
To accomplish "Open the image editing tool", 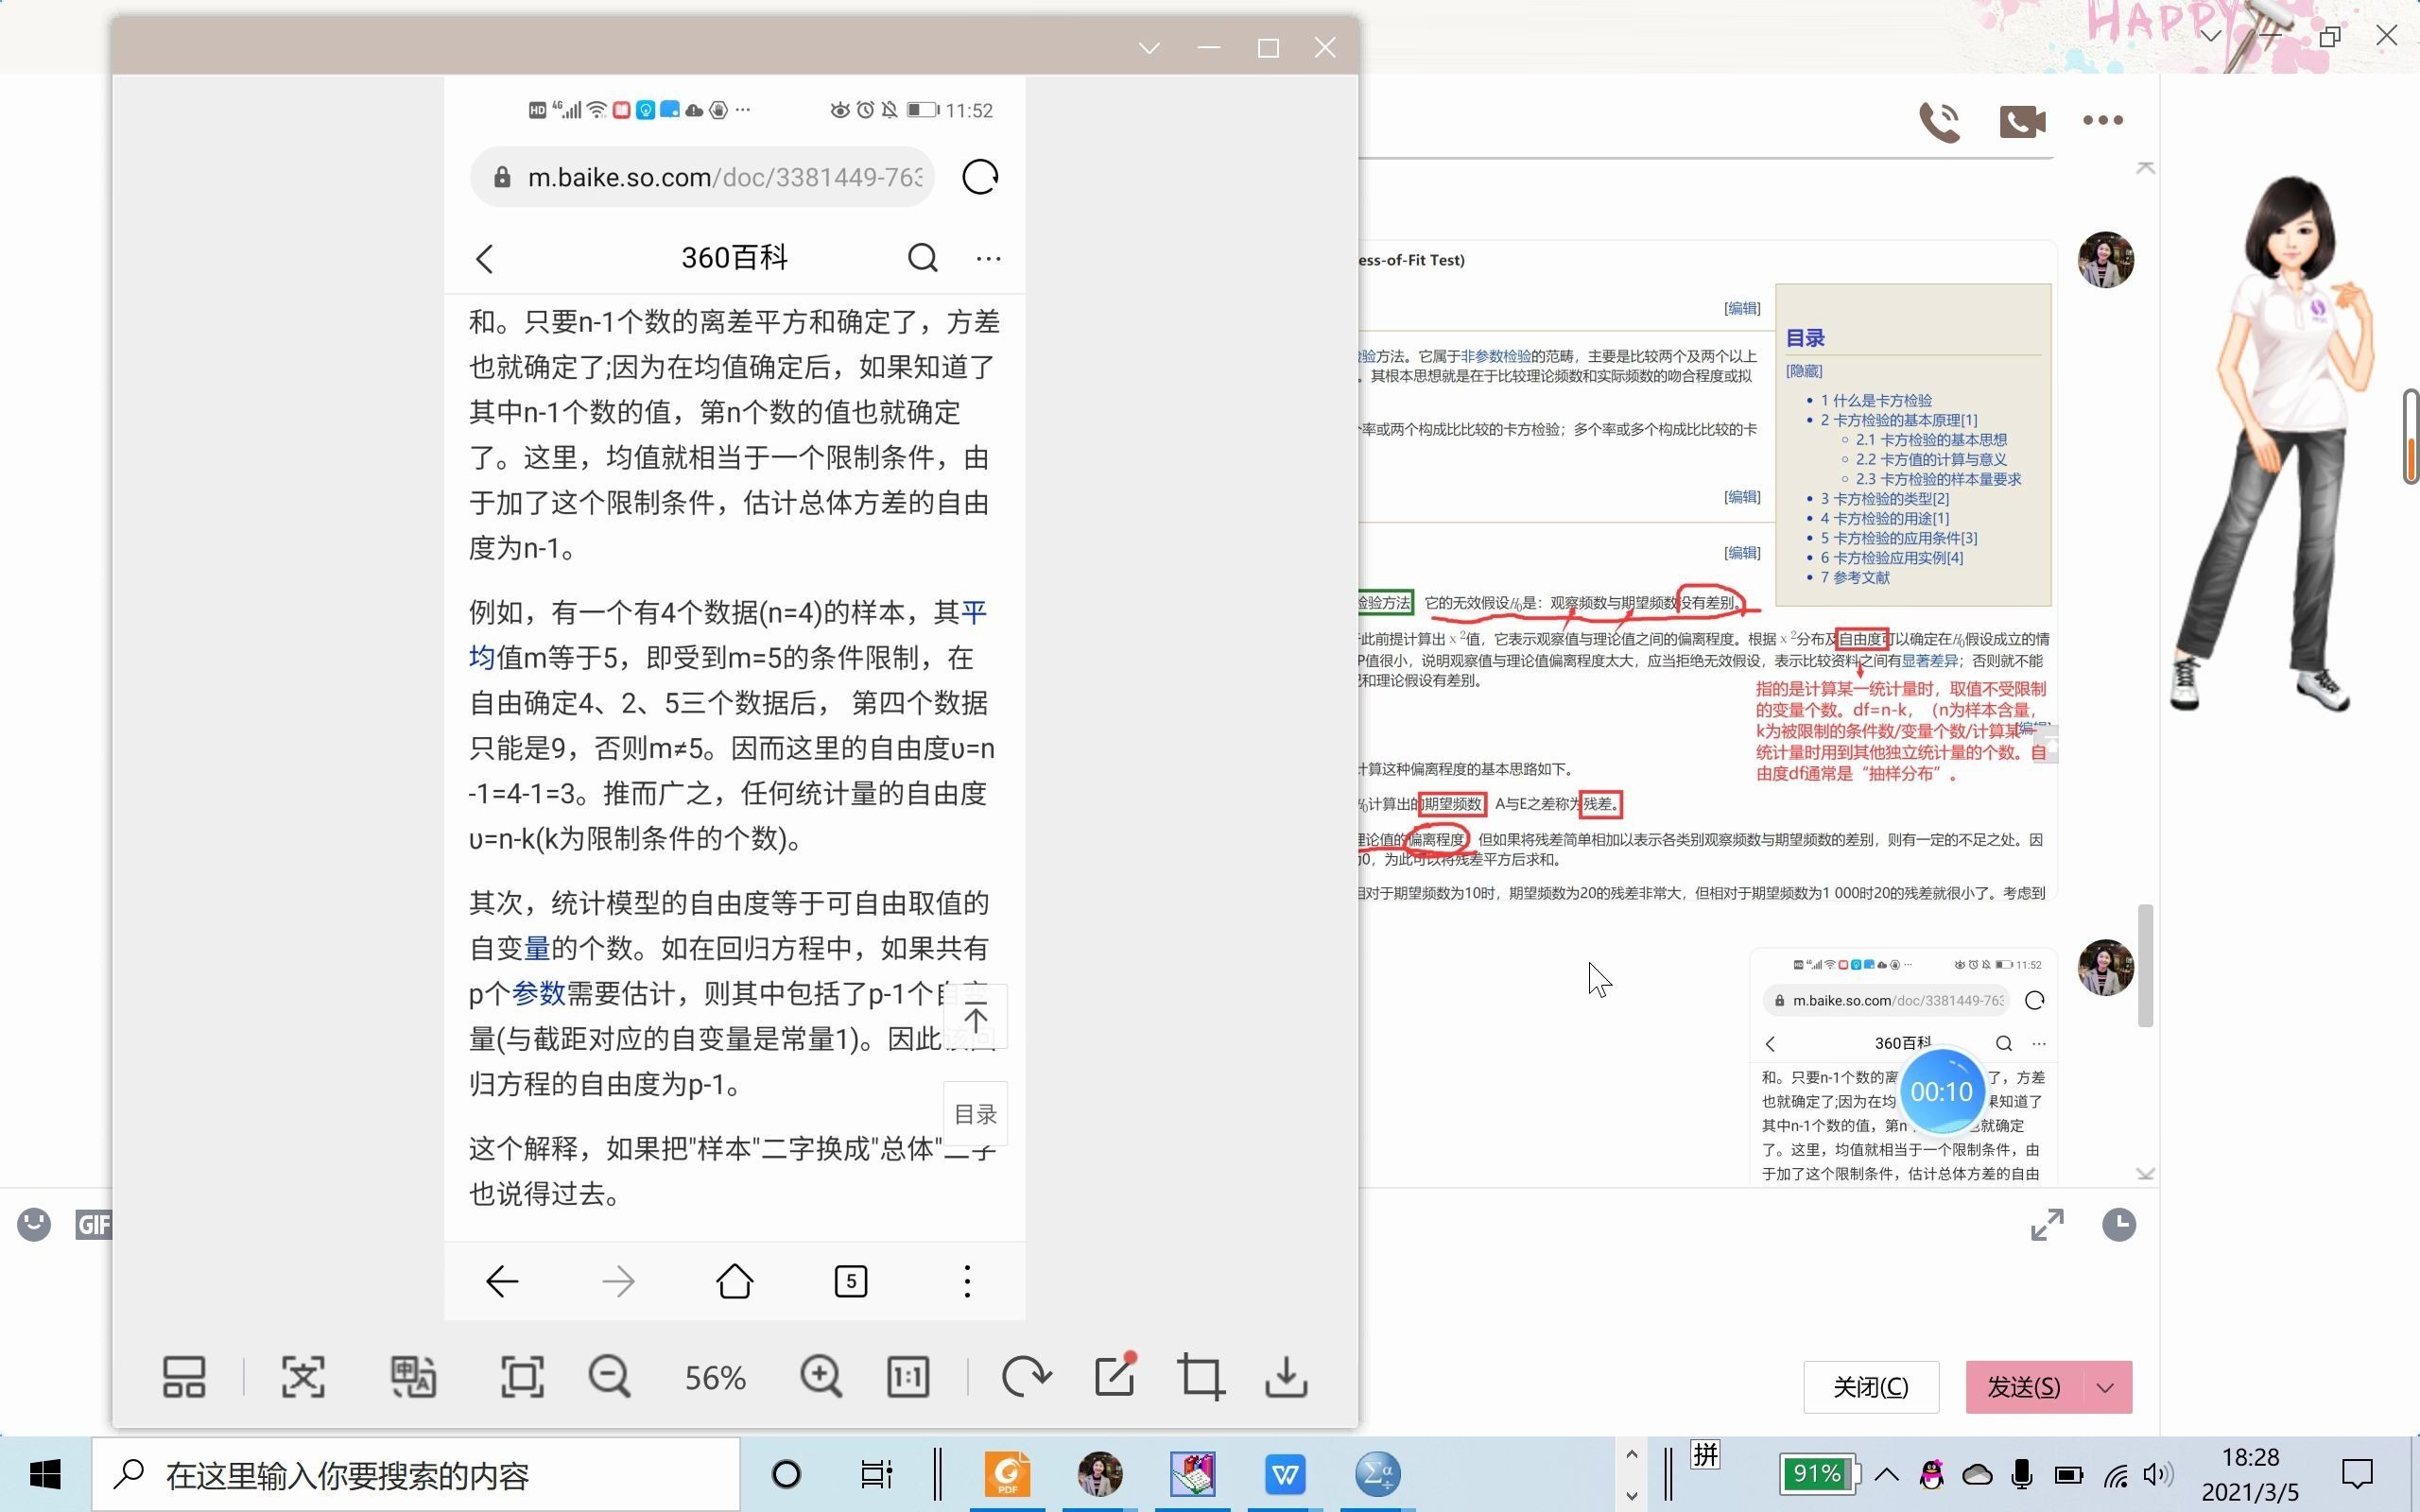I will tap(1114, 1376).
